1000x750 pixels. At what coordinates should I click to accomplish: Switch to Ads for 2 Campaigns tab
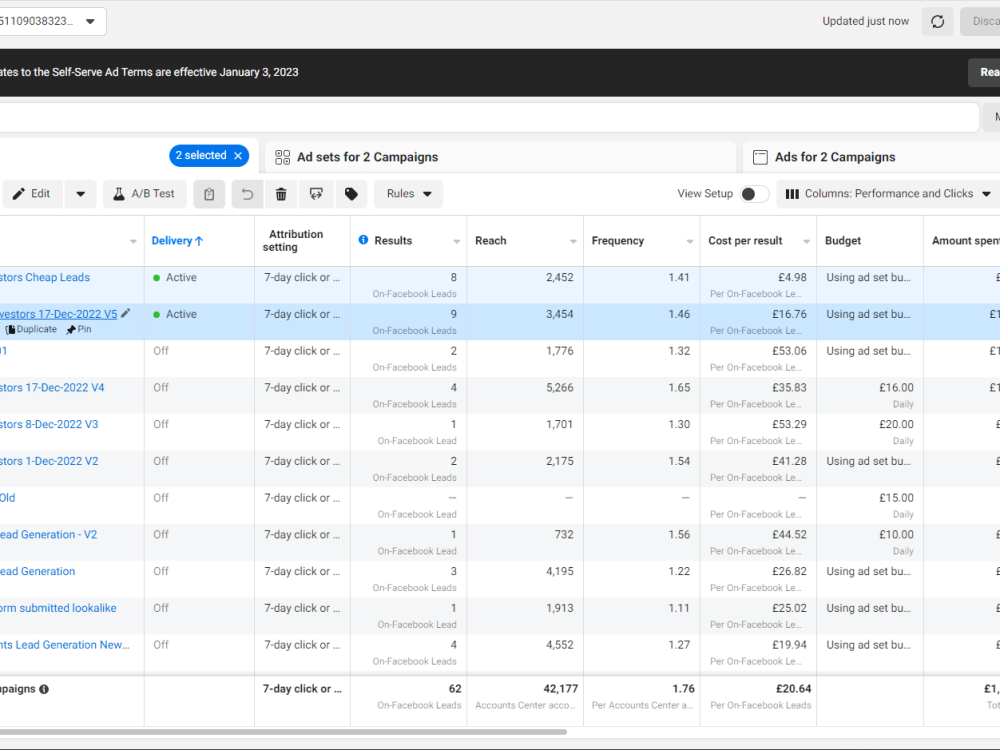[871, 157]
